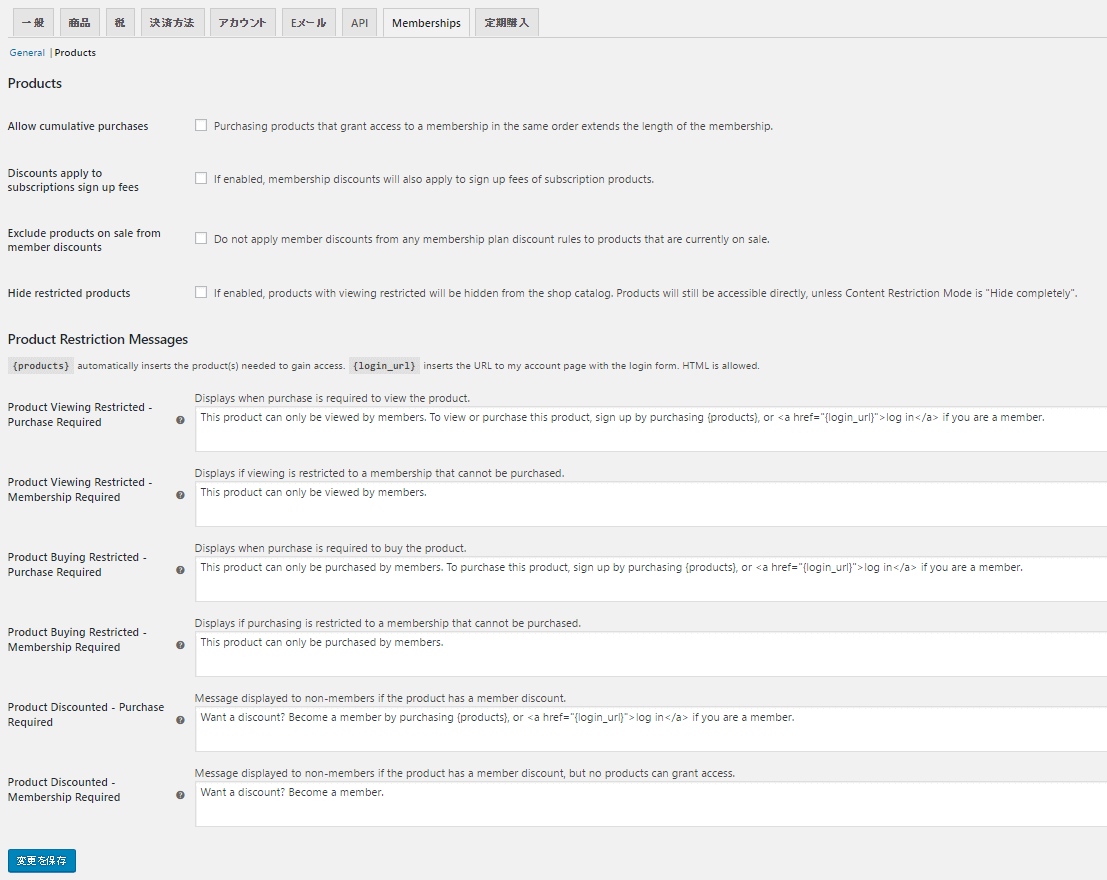Image resolution: width=1107 pixels, height=880 pixels.
Task: Open help tip for Product Buying Restricted - Purchase Required
Action: click(180, 570)
